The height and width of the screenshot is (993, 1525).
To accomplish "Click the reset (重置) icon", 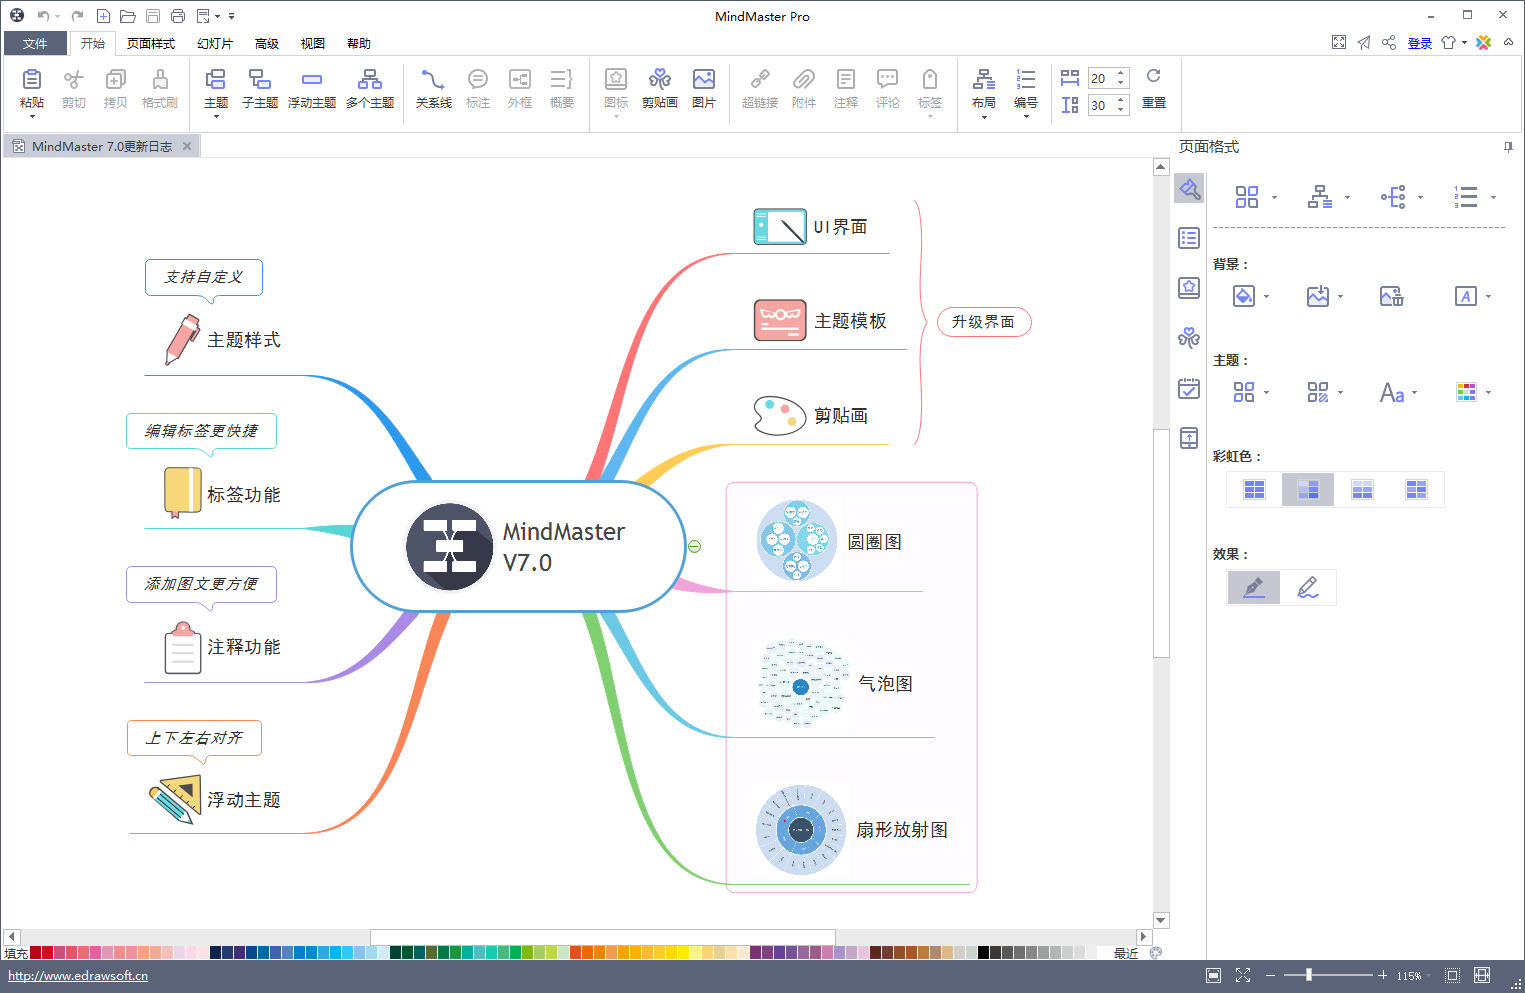I will pyautogui.click(x=1154, y=77).
